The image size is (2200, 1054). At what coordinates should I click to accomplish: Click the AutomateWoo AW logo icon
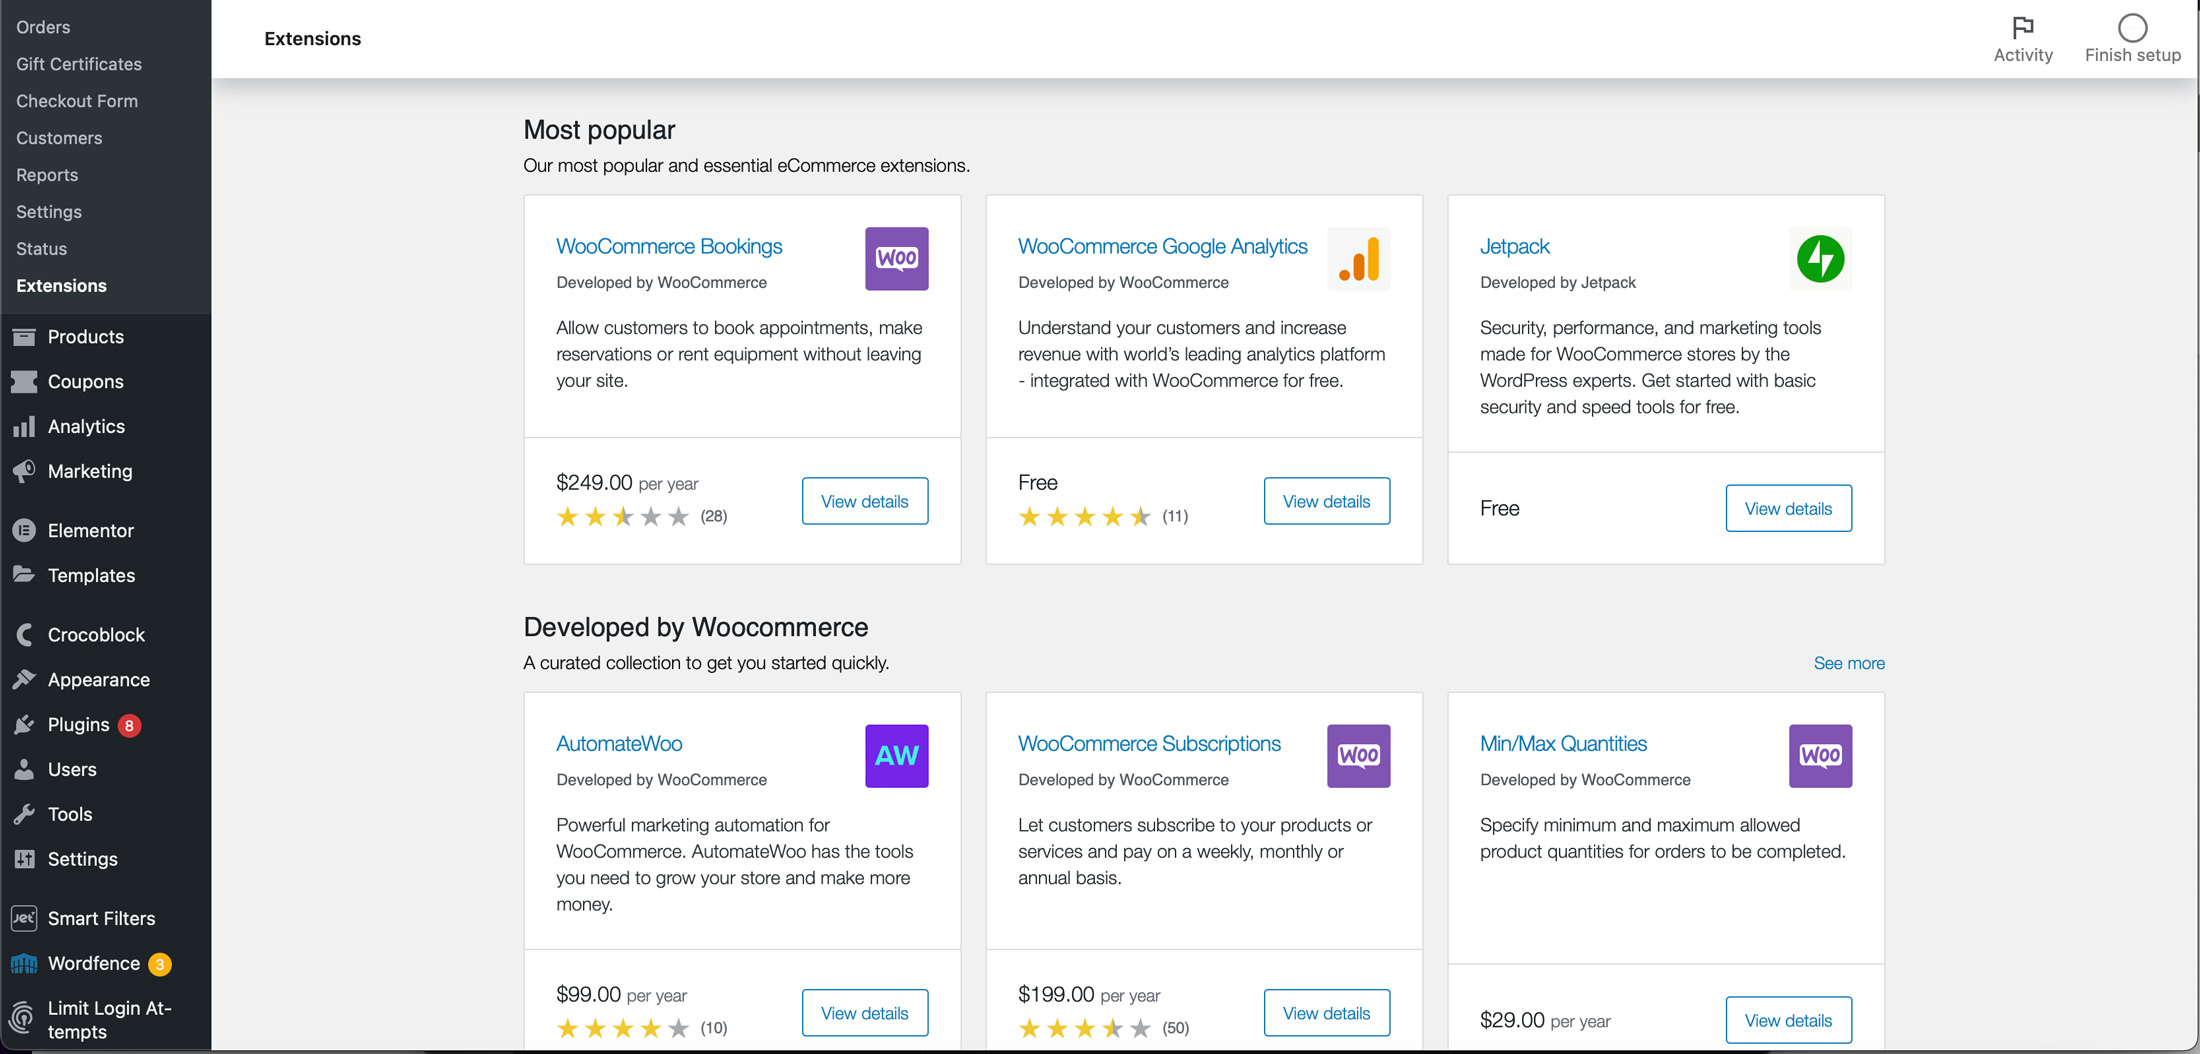coord(896,756)
